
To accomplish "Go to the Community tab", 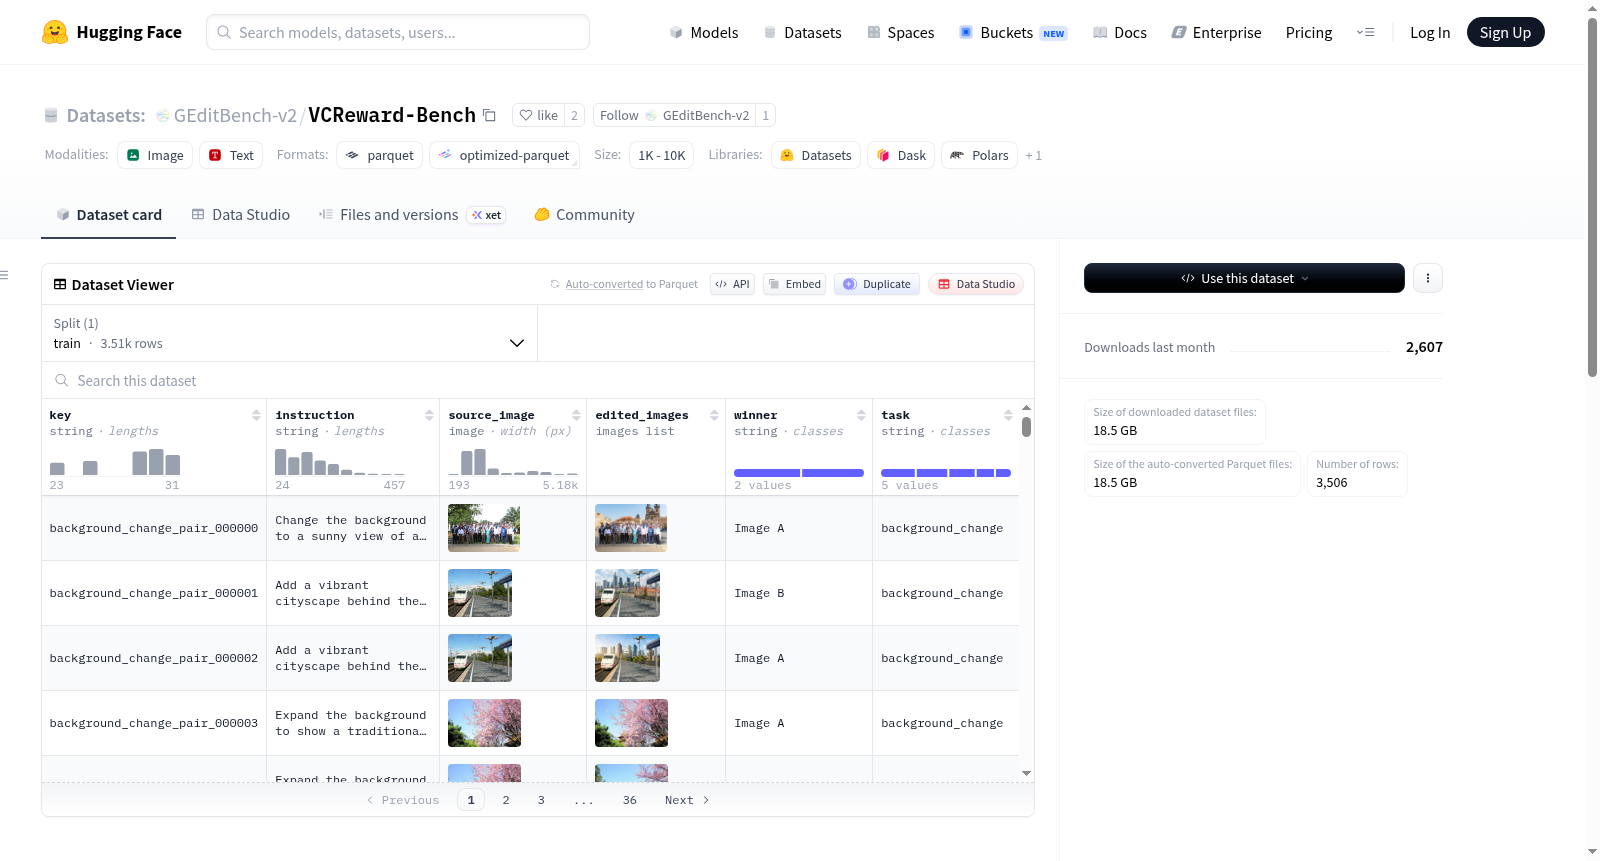I will pyautogui.click(x=585, y=214).
